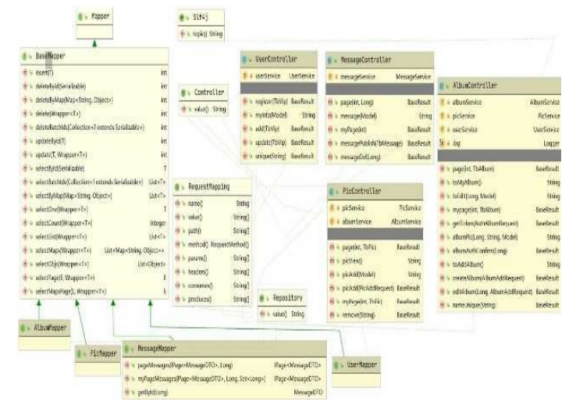Click the interface icon on Mapper node
Image resolution: width=582 pixels, height=408 pixels.
80,17
